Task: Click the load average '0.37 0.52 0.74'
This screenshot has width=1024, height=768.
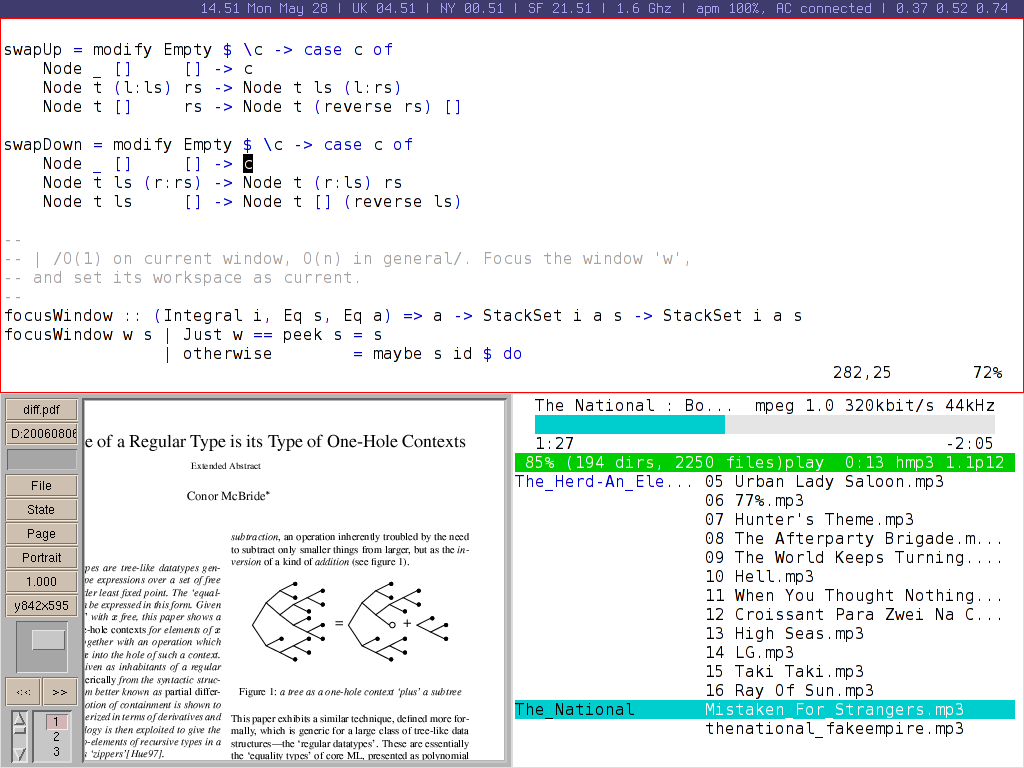Action: point(952,8)
